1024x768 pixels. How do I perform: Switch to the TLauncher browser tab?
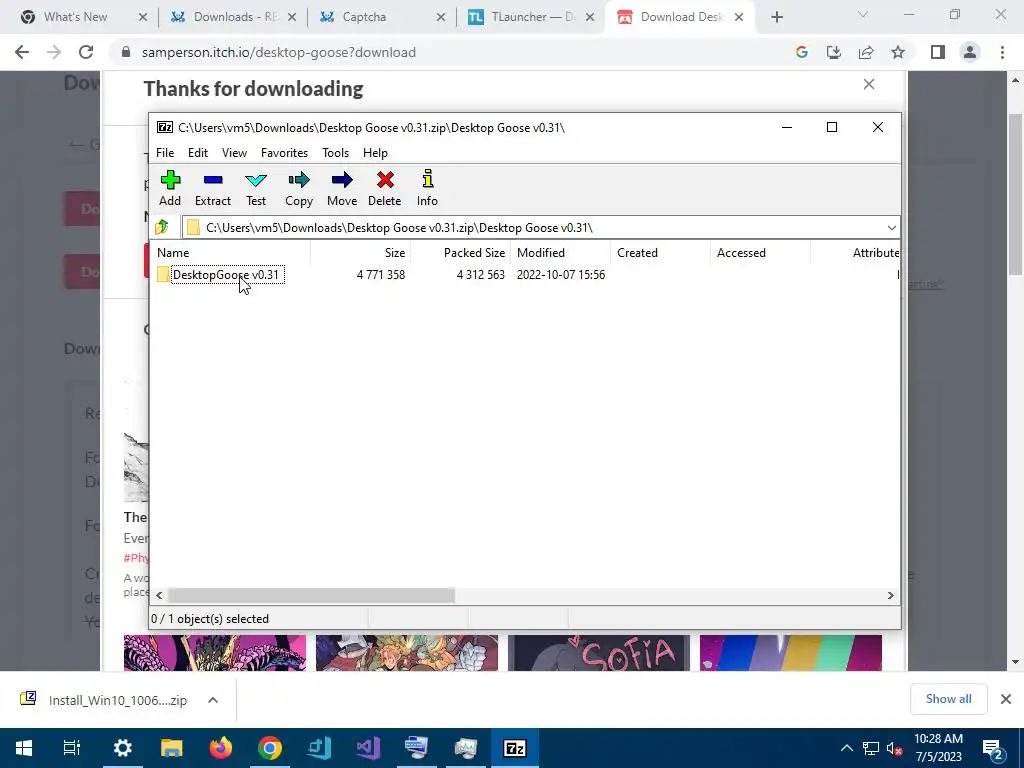click(530, 17)
